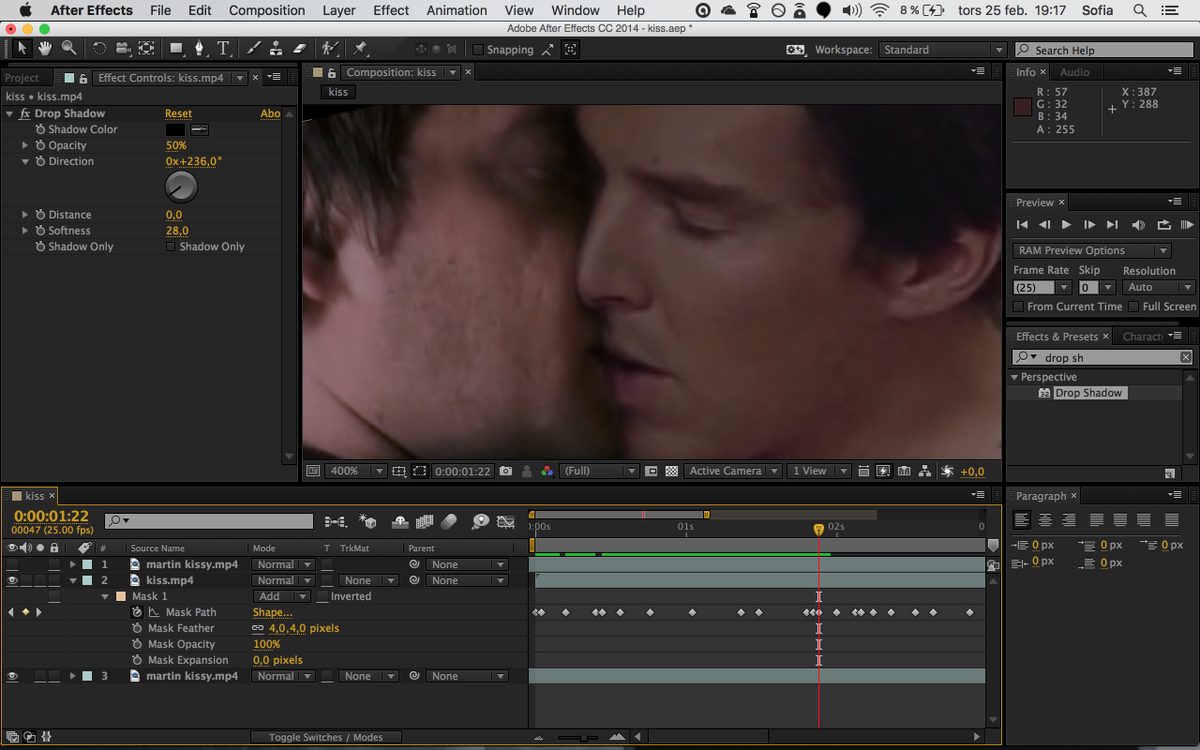Select the Pen tool
This screenshot has width=1200, height=750.
tap(200, 48)
